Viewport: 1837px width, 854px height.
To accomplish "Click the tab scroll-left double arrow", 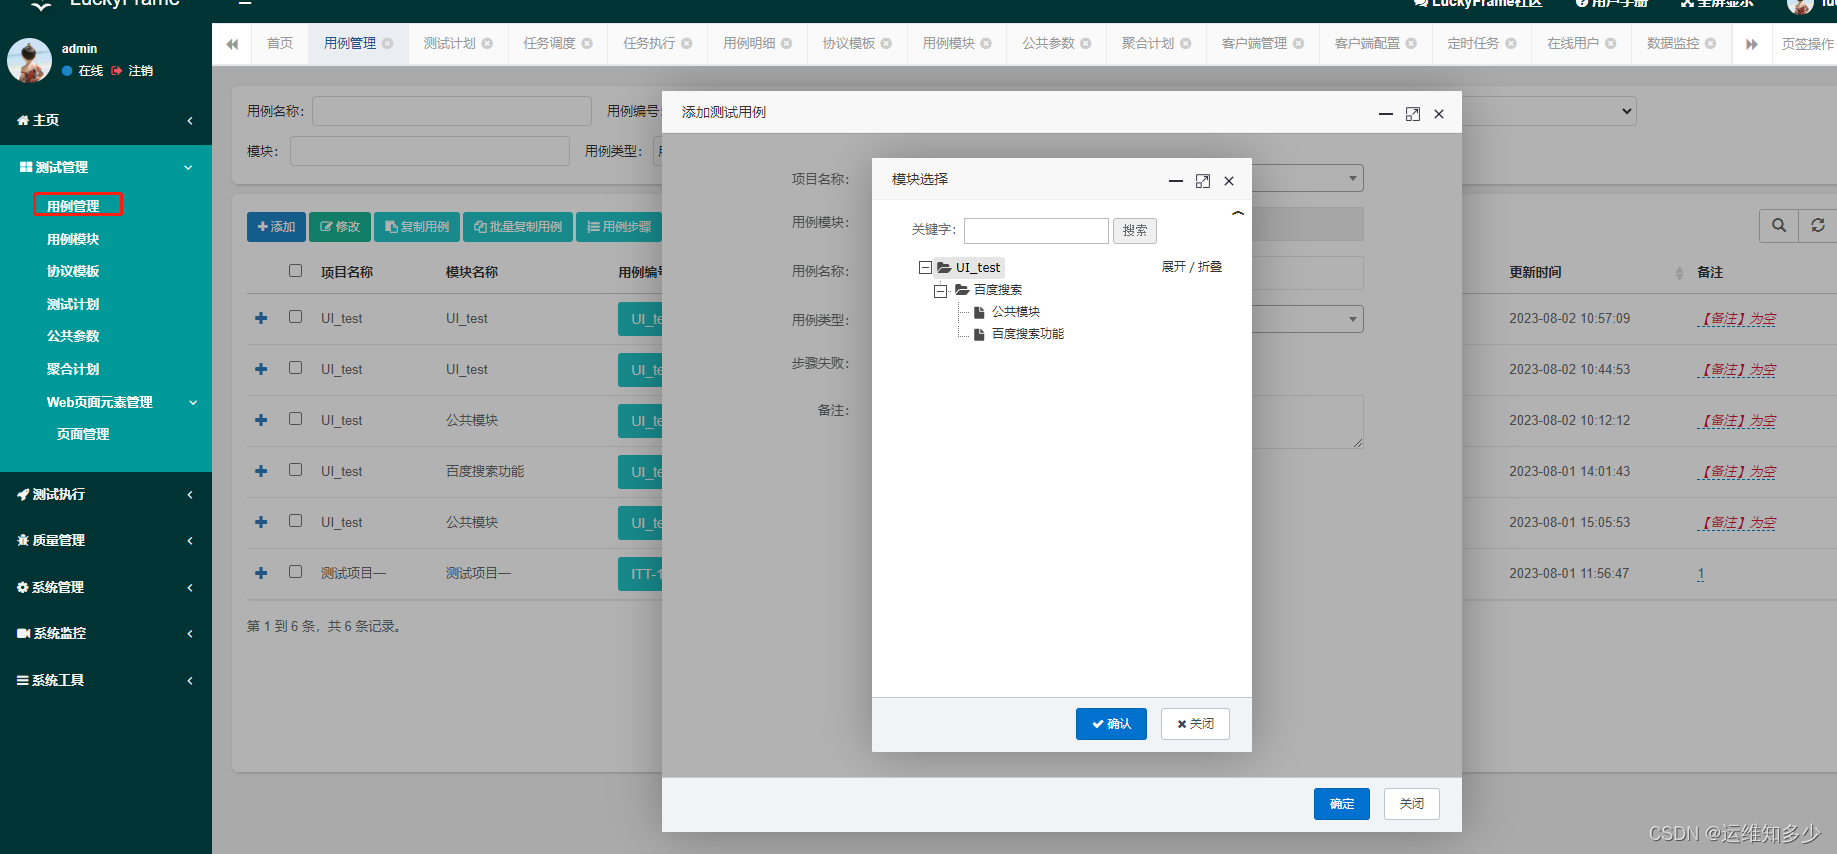I will [x=232, y=44].
